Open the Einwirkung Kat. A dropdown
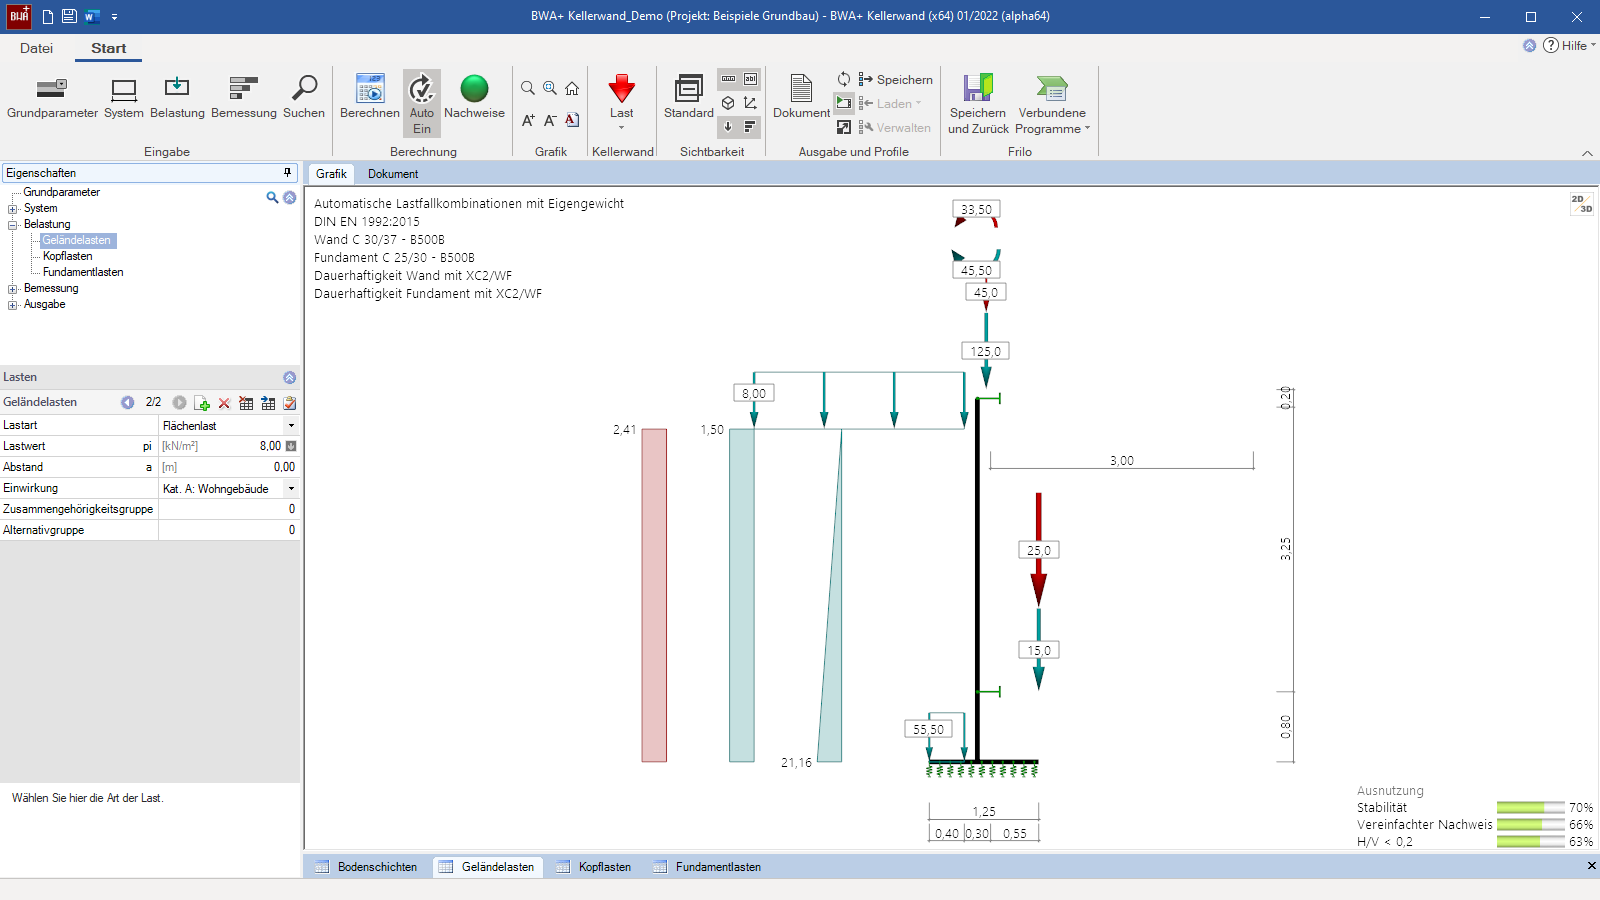 tap(291, 489)
